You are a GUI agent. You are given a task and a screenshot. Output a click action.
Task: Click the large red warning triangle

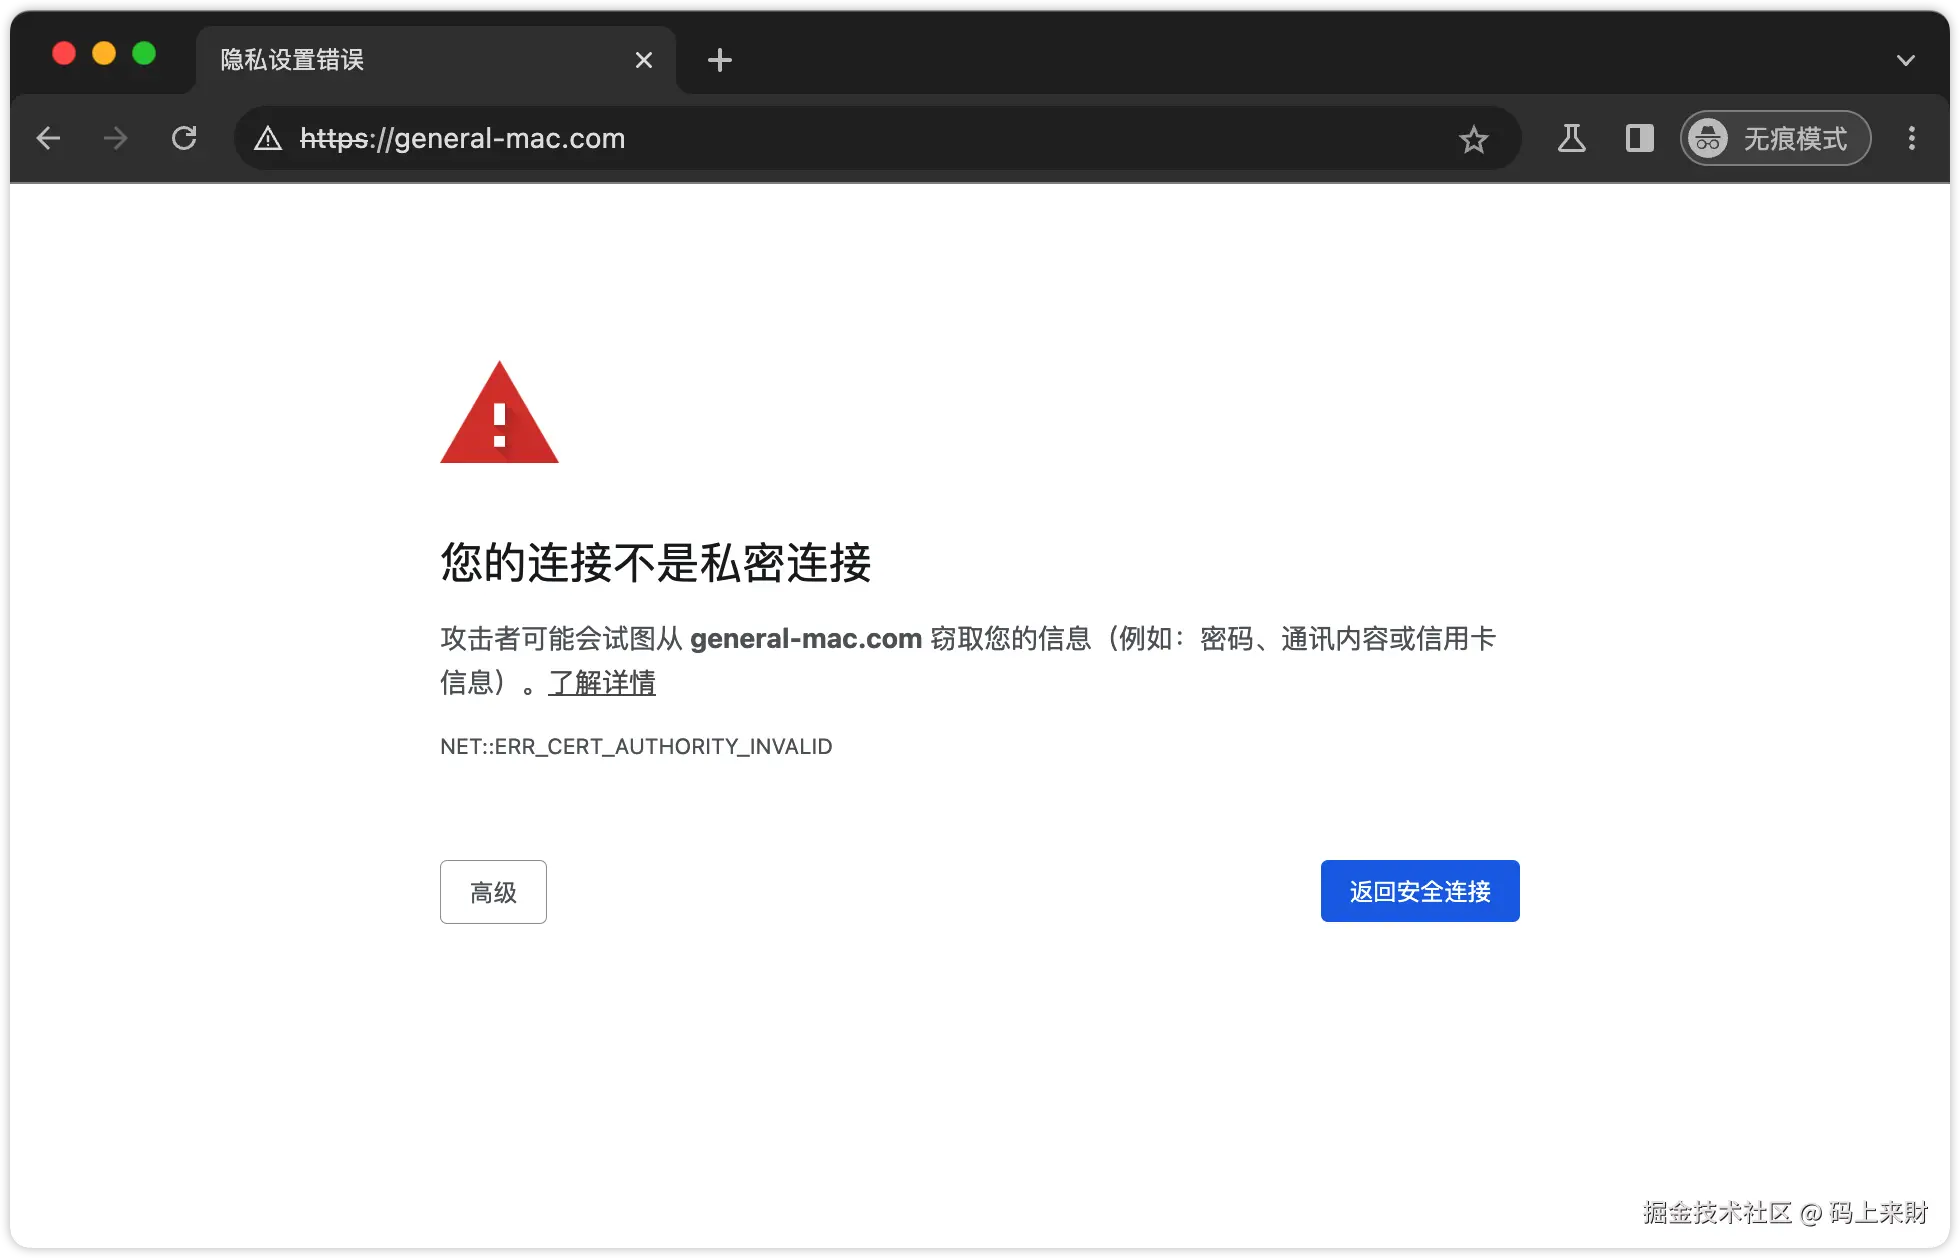[499, 418]
